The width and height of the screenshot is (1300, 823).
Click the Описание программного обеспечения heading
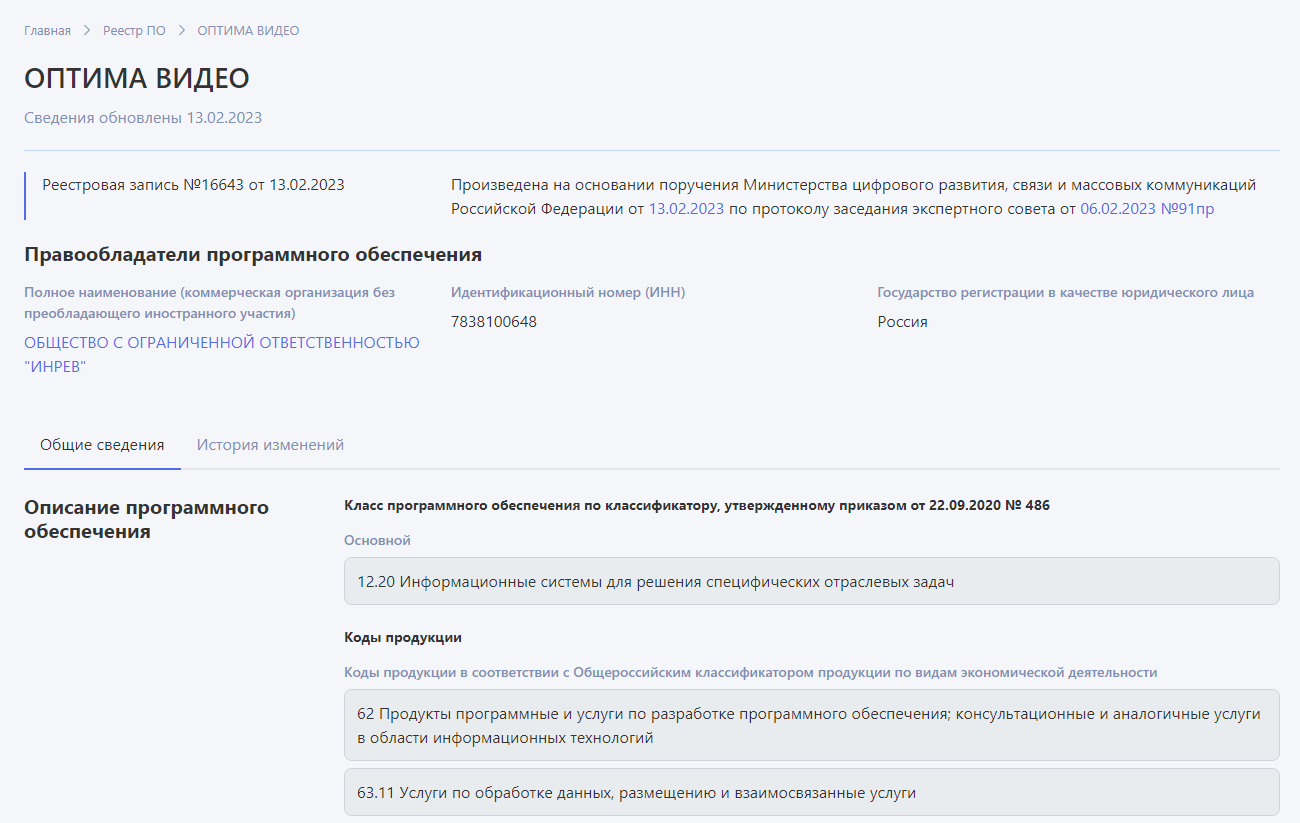146,519
